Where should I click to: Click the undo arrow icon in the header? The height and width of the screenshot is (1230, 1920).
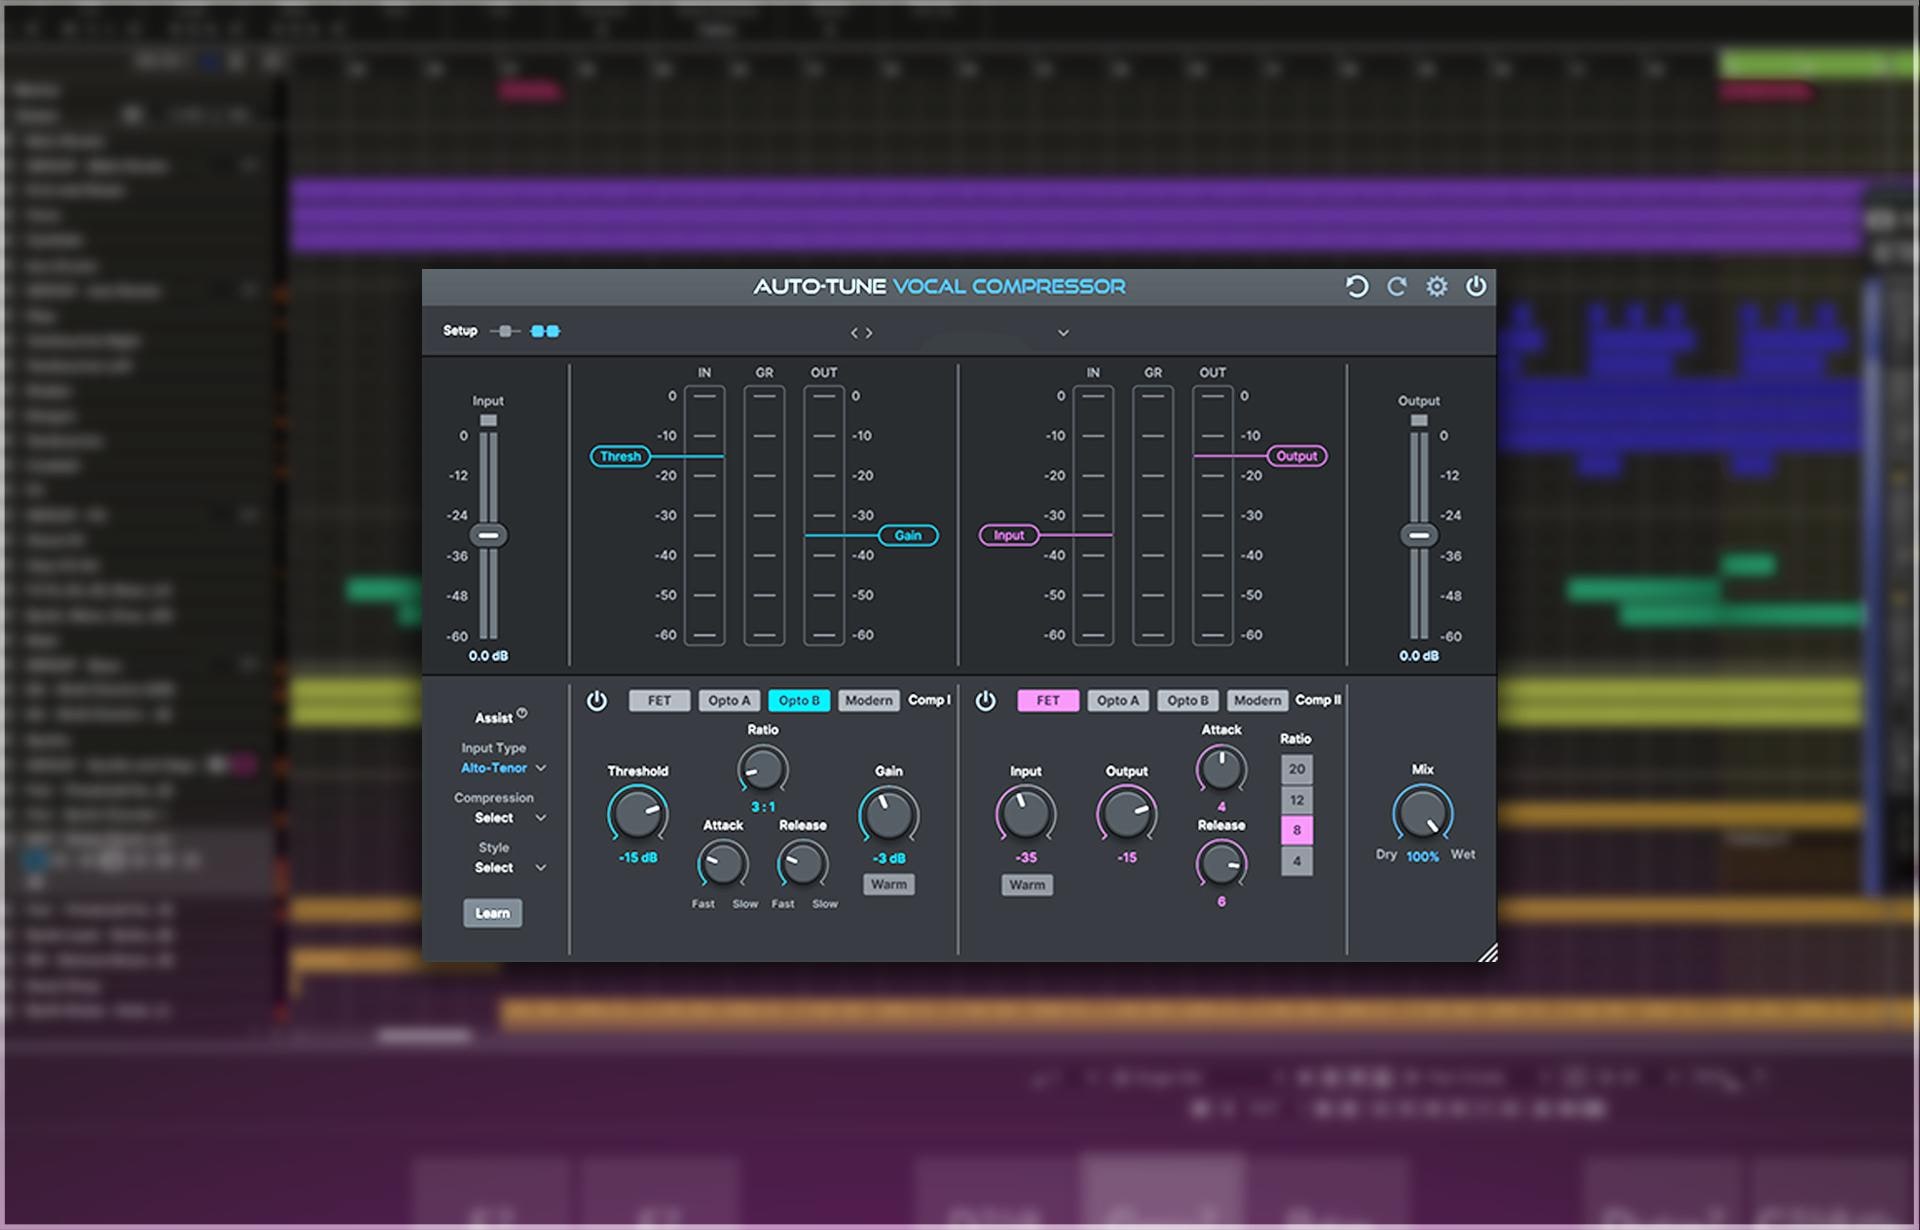(1356, 287)
